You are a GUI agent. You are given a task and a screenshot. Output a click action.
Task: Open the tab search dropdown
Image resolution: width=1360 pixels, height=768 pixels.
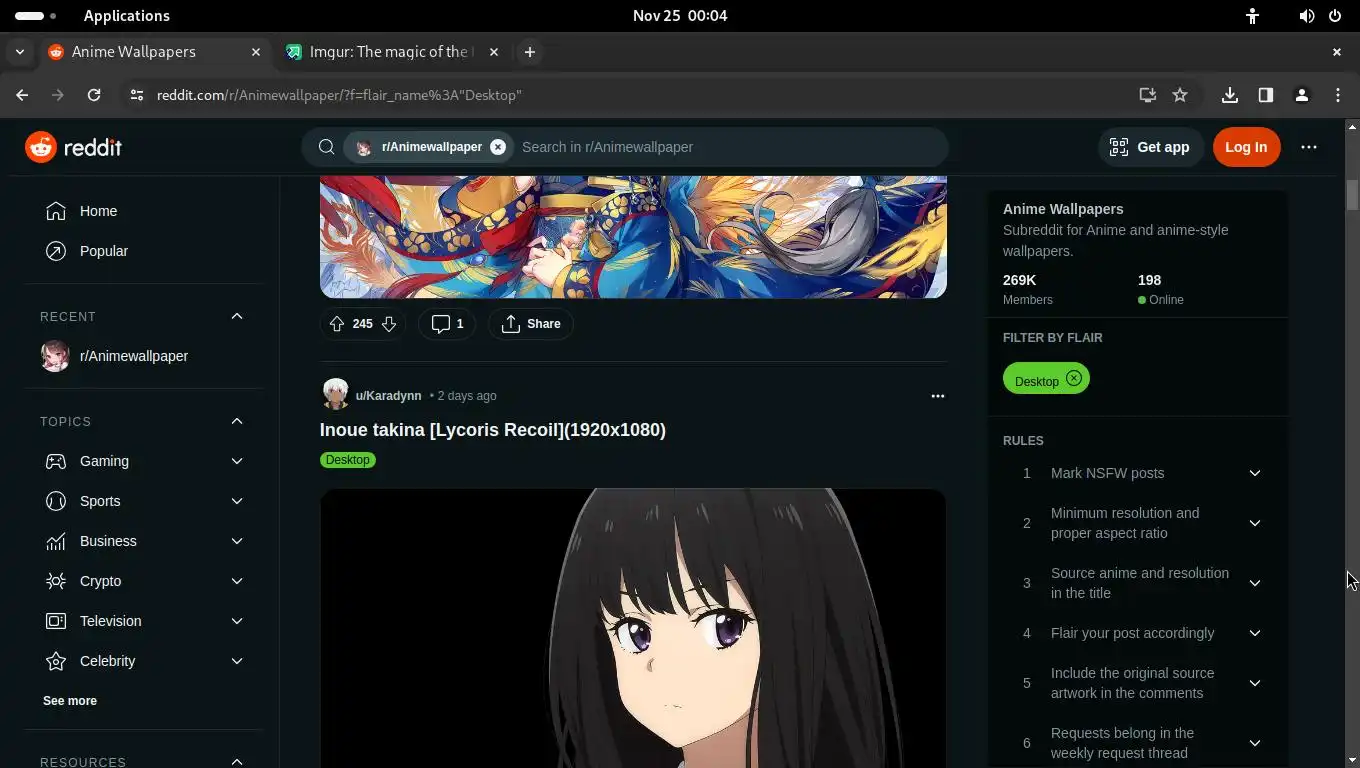point(19,52)
